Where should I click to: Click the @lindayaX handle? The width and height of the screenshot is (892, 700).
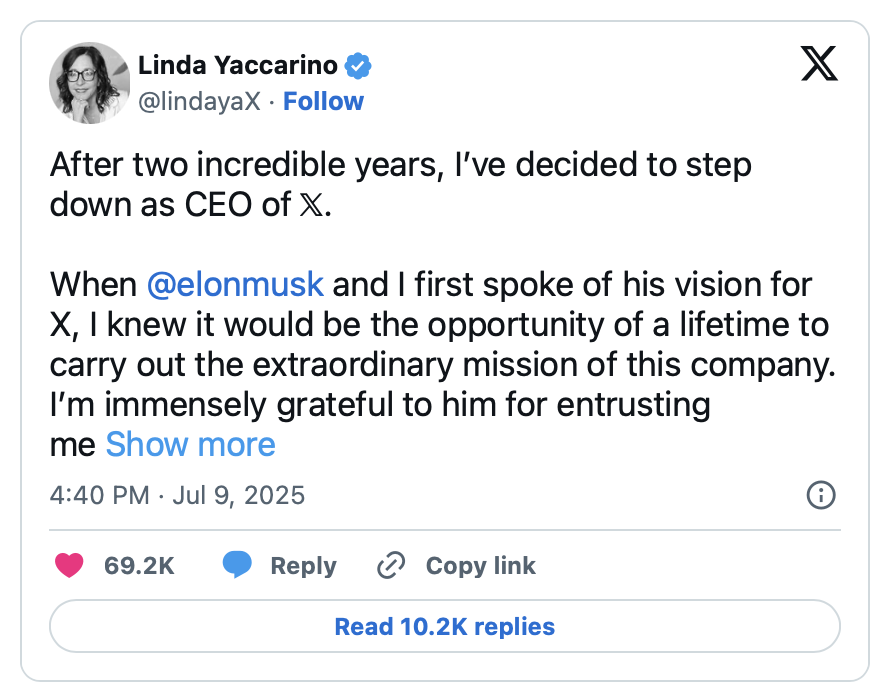click(199, 102)
